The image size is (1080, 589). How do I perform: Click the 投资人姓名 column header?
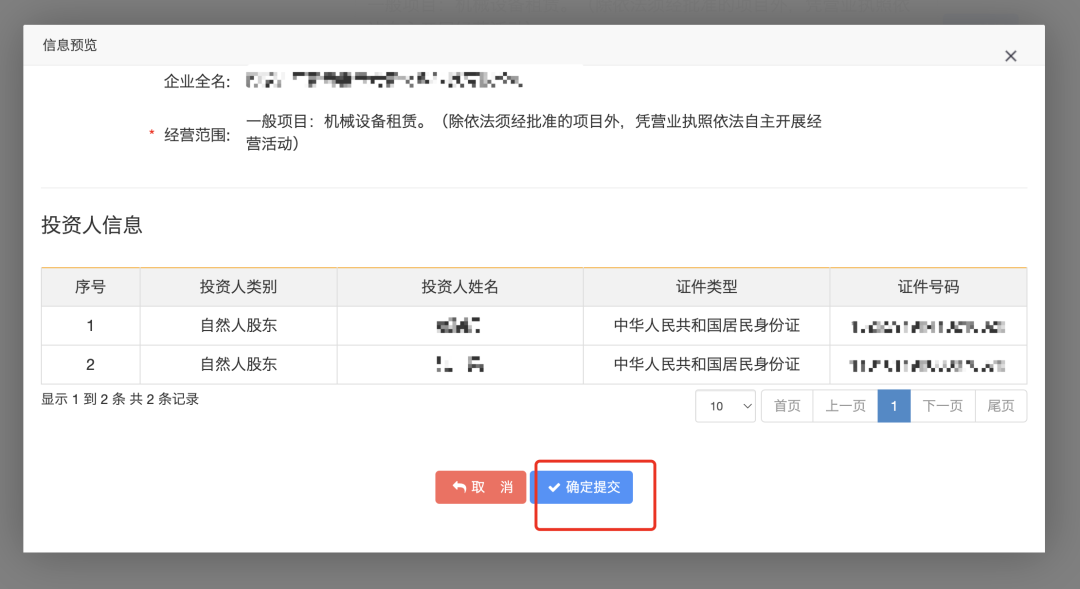click(459, 287)
